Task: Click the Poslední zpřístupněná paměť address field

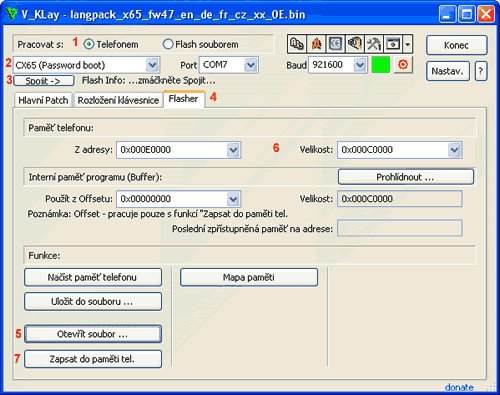Action: click(400, 228)
